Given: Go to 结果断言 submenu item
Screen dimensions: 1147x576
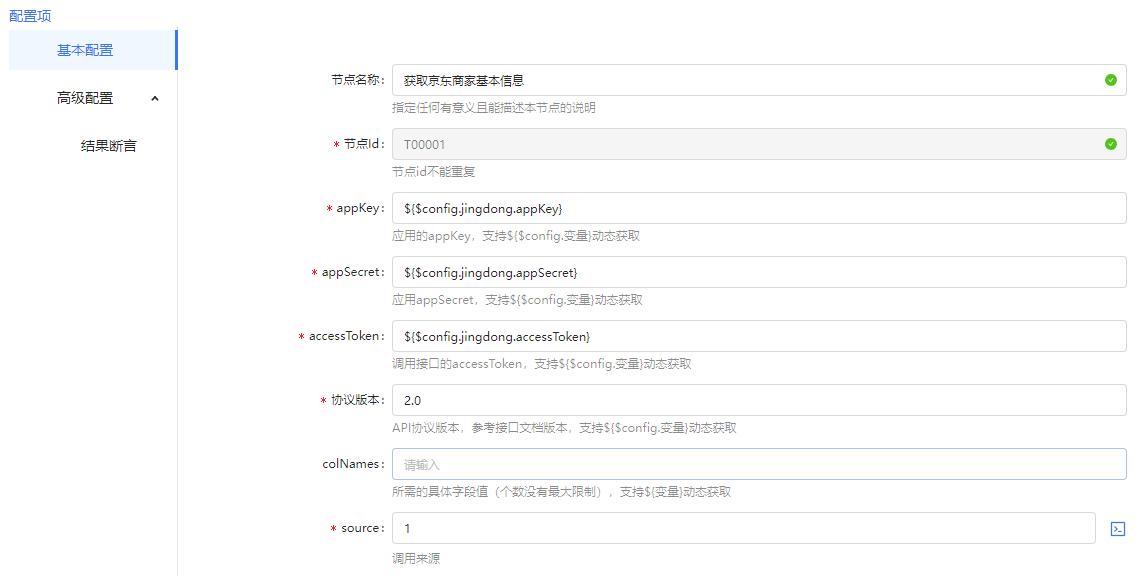Looking at the screenshot, I should click(x=108, y=146).
